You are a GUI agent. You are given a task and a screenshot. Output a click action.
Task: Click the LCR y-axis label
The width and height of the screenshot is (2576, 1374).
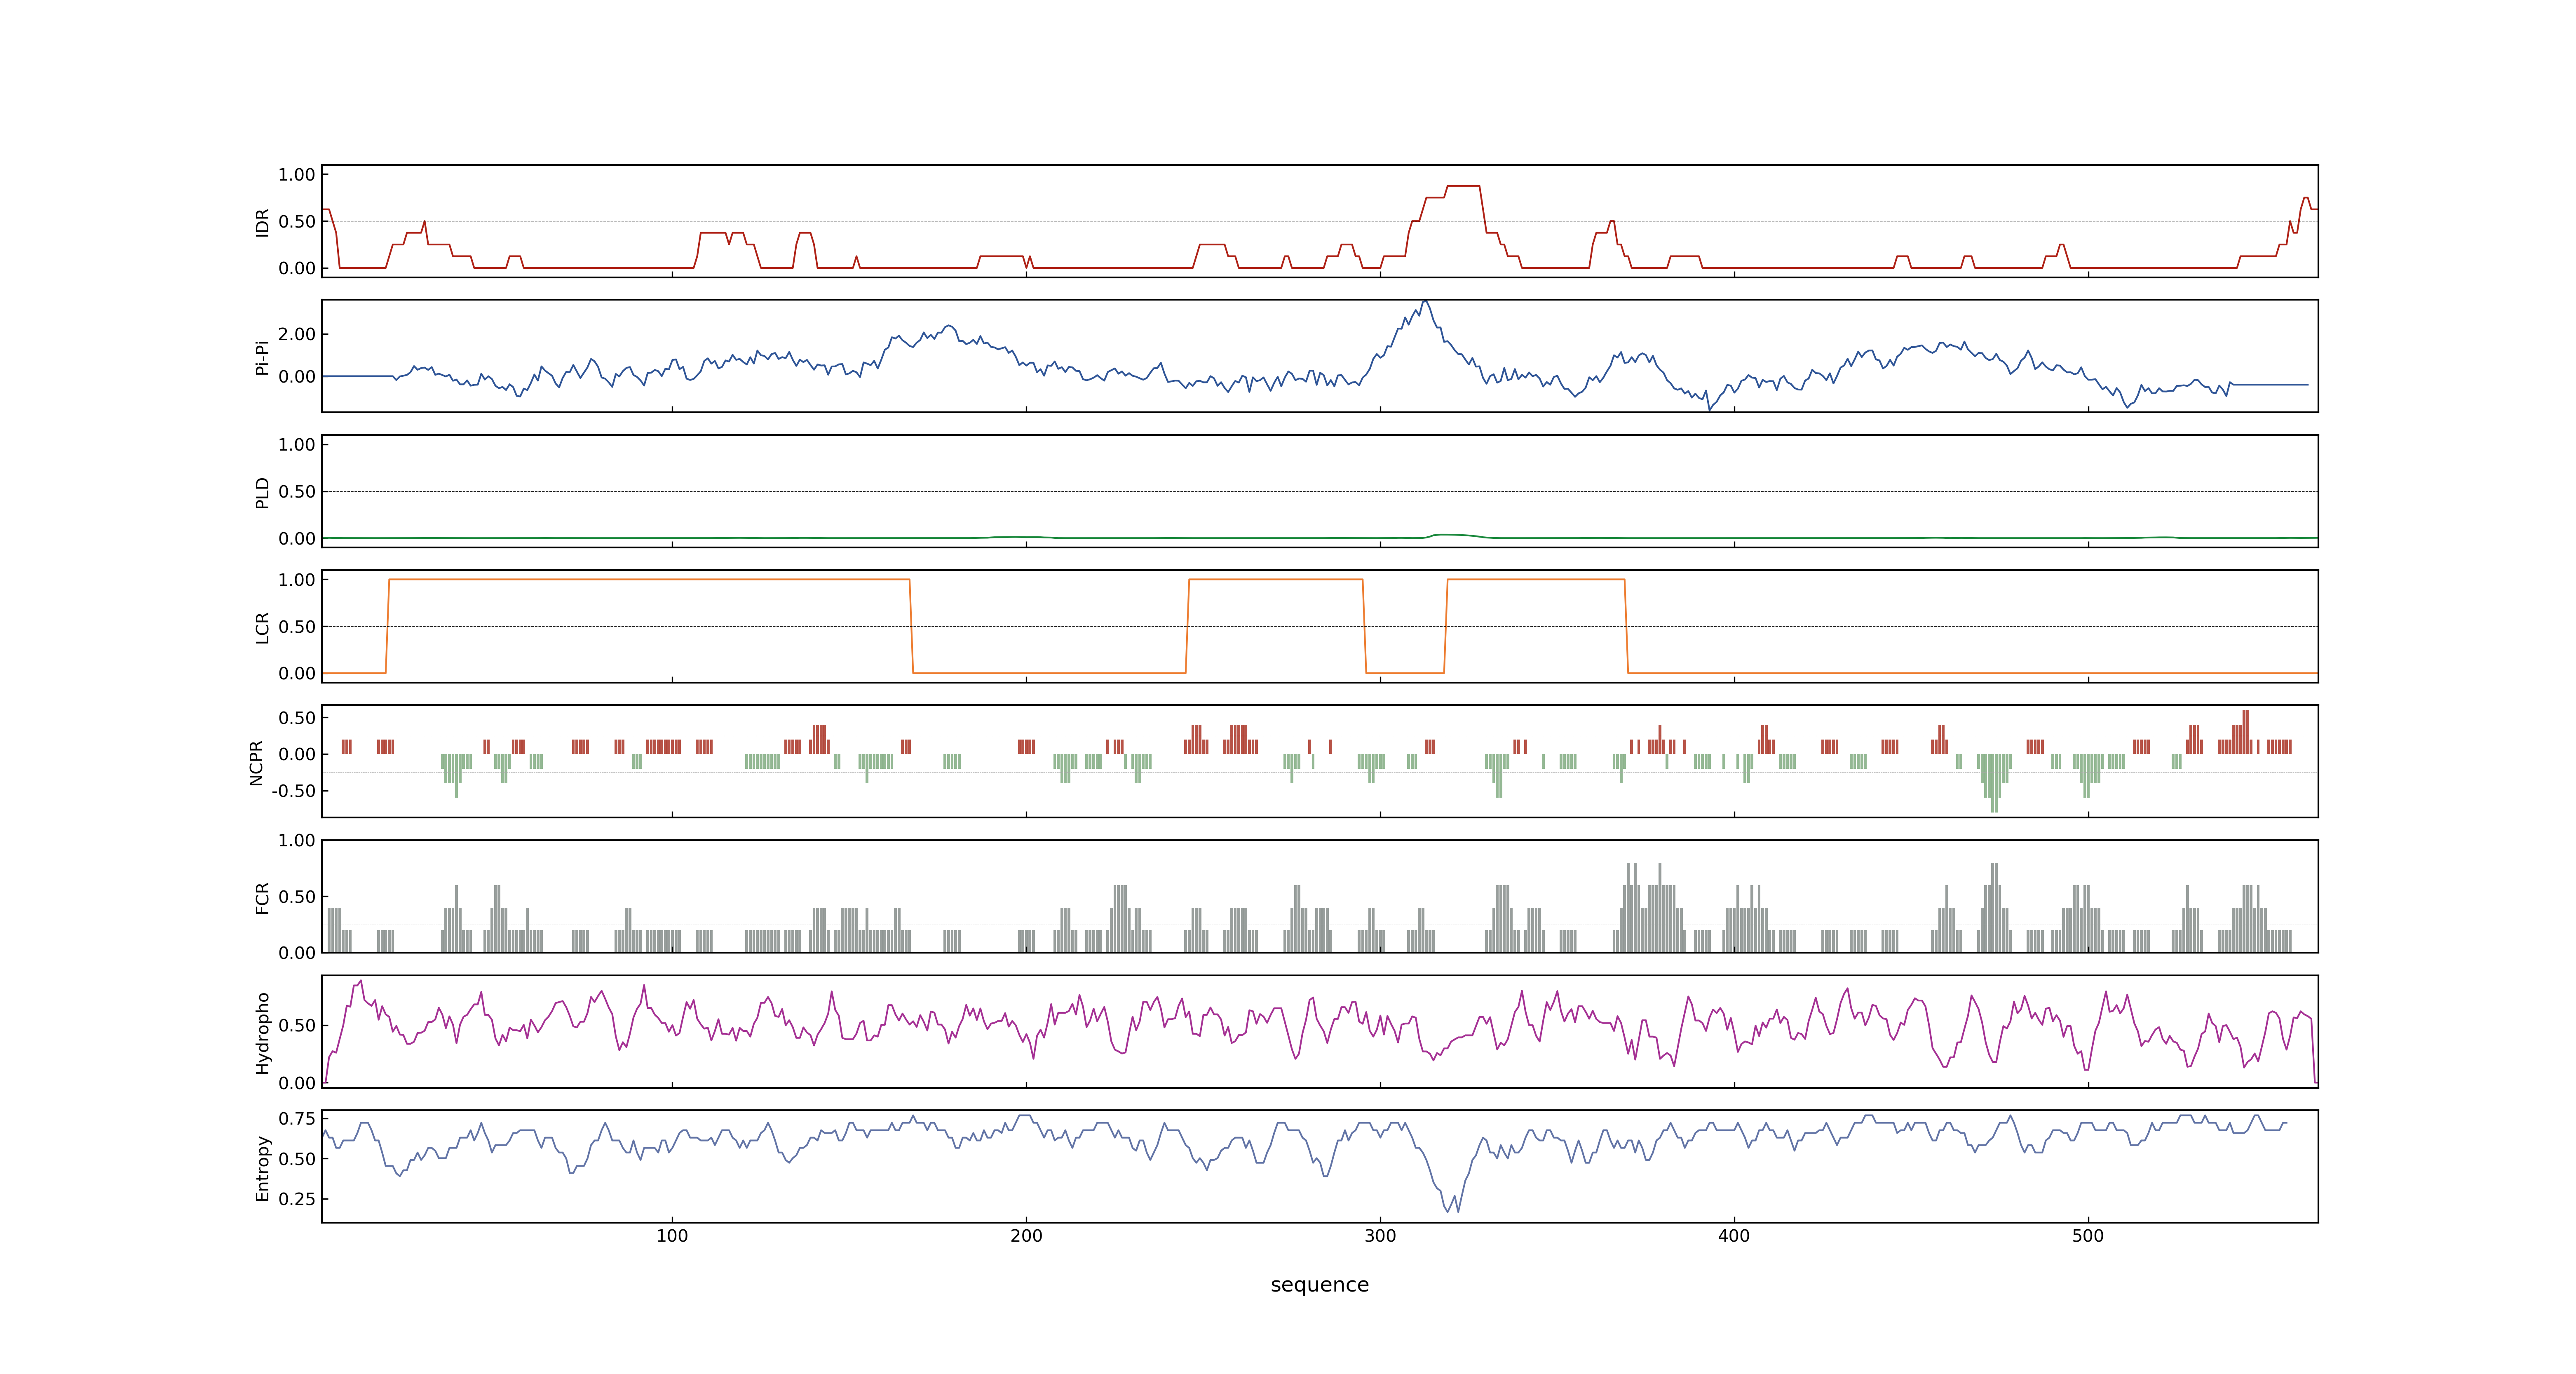263,627
